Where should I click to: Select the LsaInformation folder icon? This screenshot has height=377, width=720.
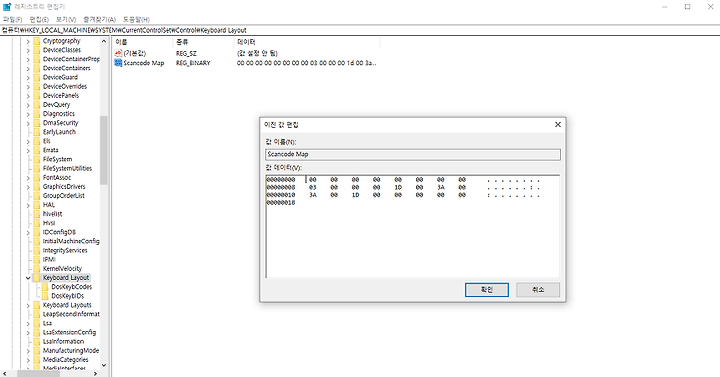click(x=37, y=342)
